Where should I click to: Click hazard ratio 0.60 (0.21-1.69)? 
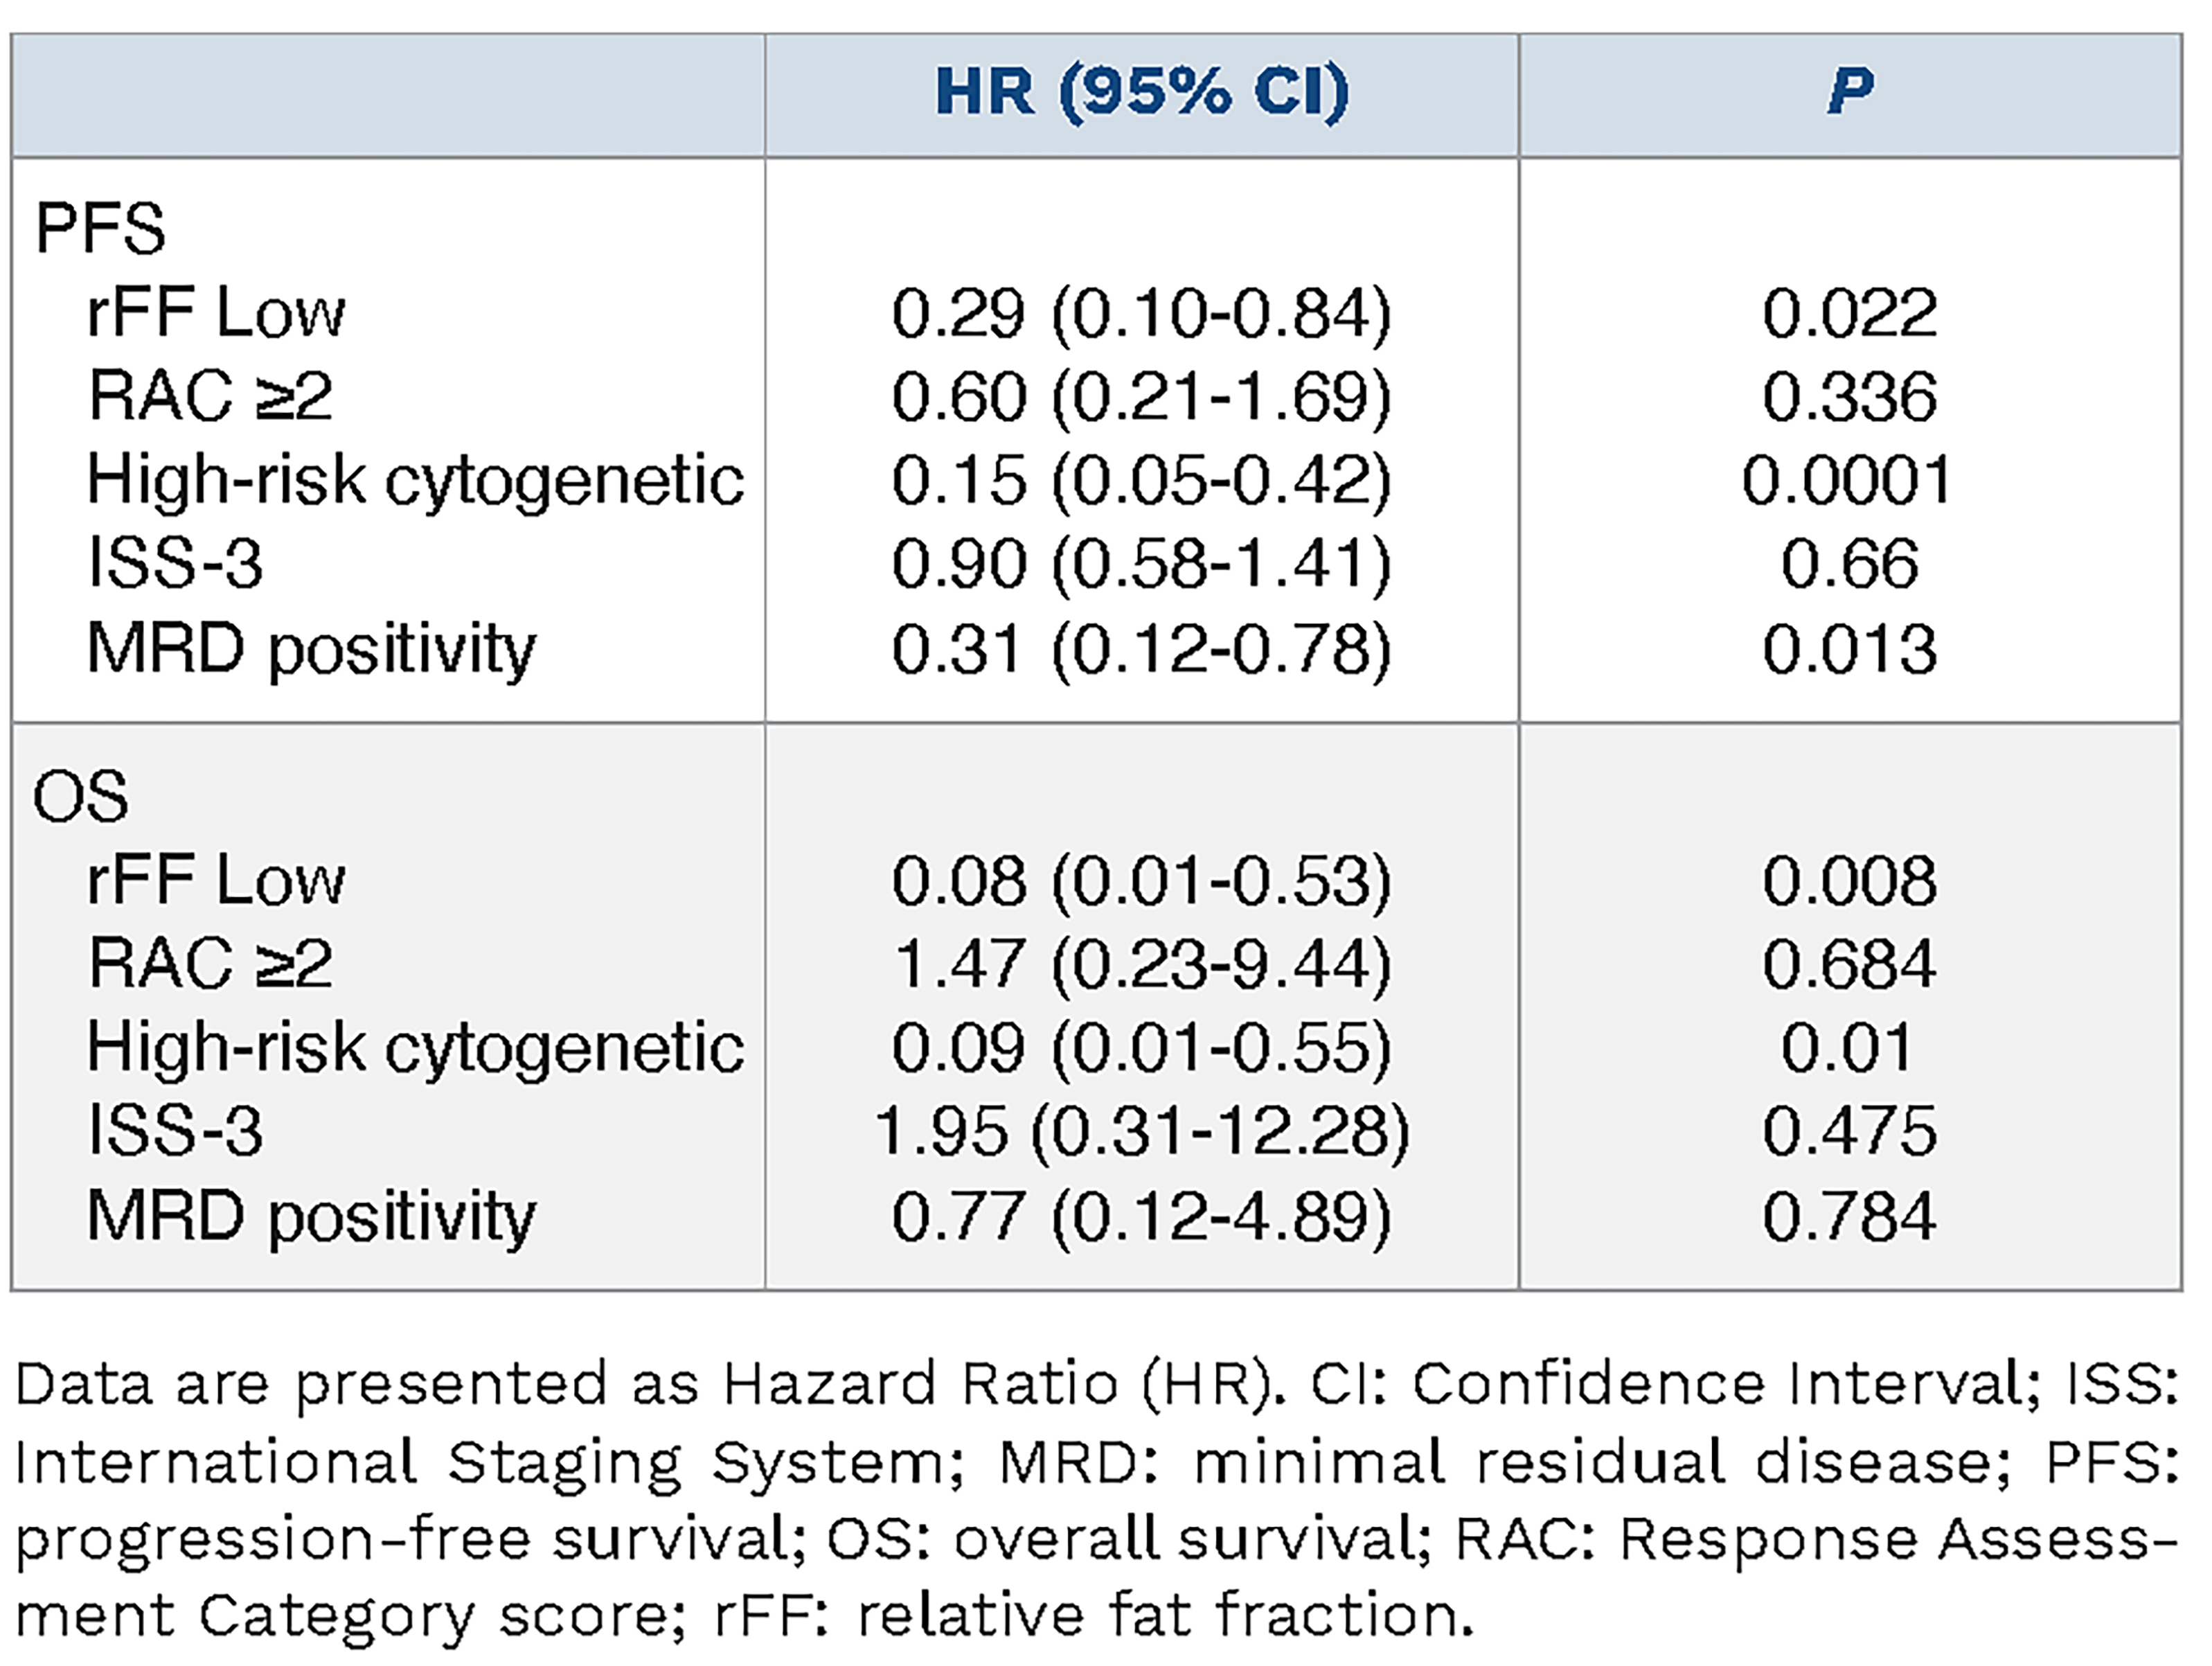pos(1141,397)
